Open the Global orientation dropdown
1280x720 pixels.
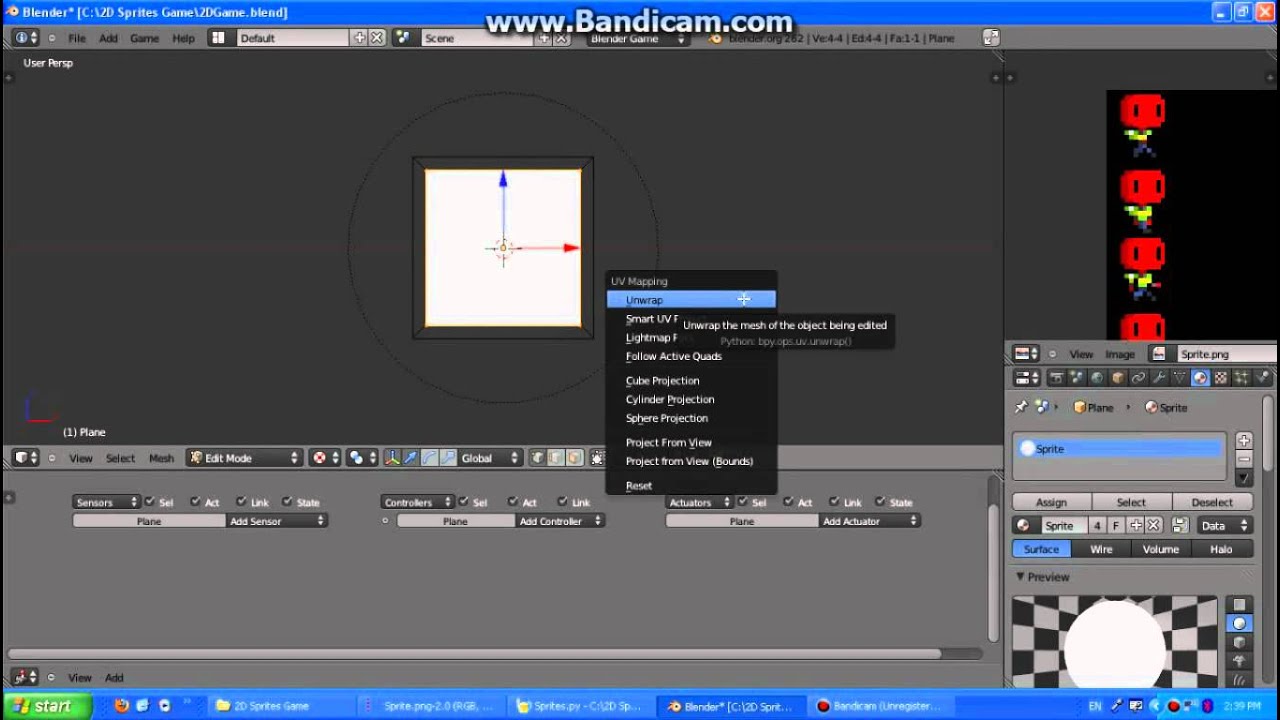(490, 458)
